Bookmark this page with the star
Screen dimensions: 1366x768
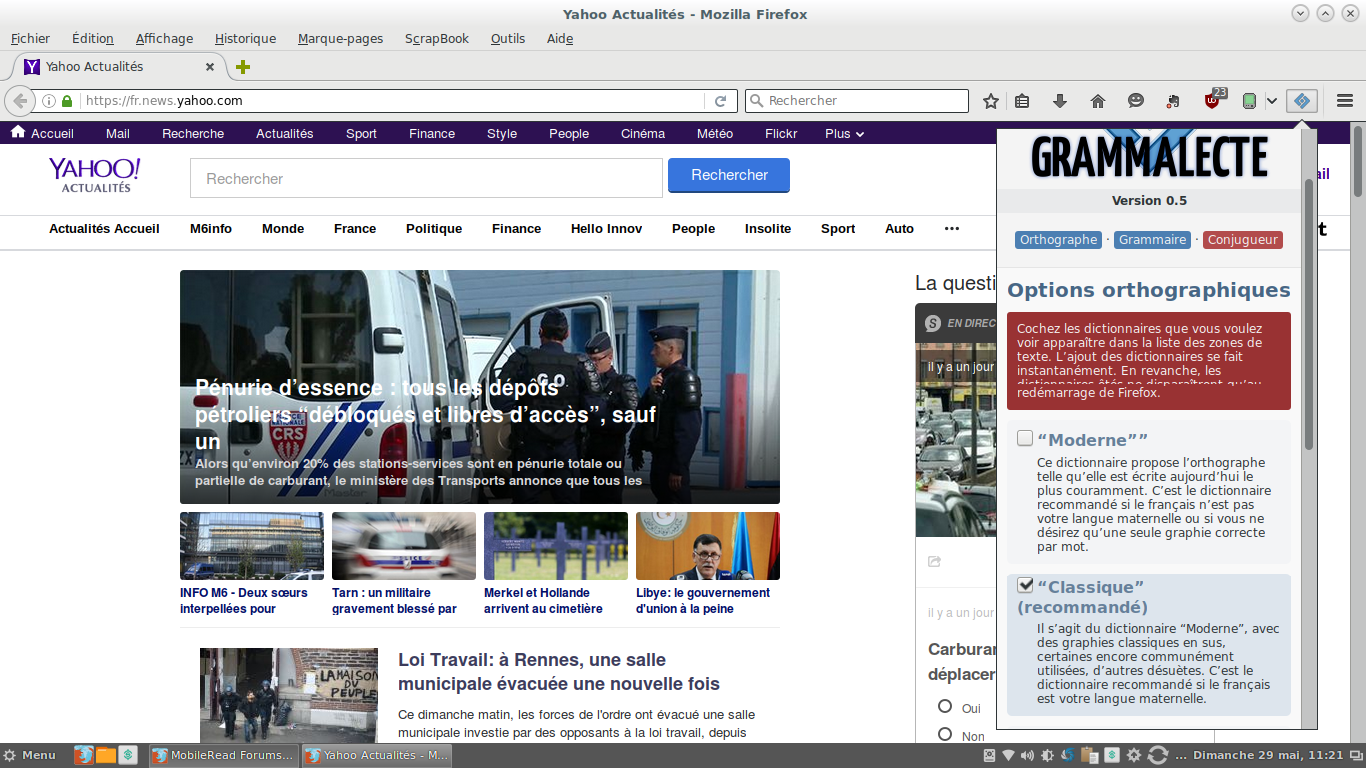point(991,101)
